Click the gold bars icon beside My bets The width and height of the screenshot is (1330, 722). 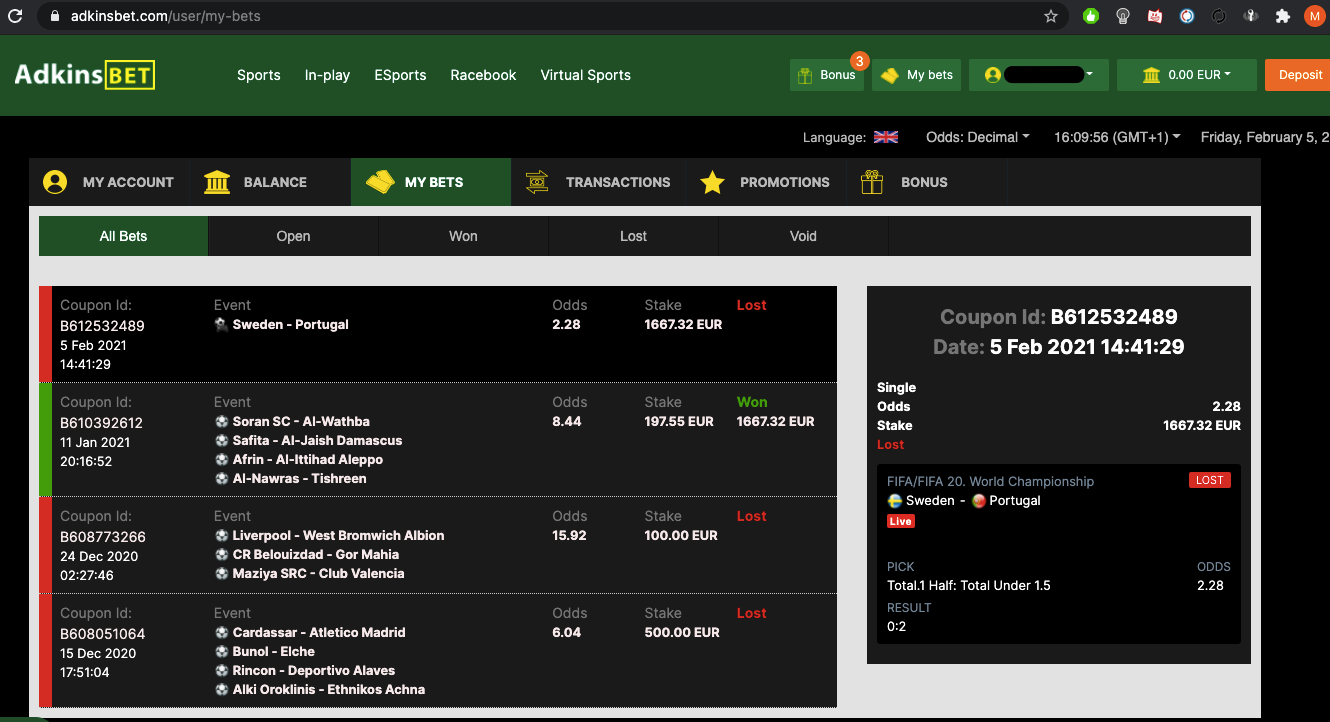click(x=889, y=75)
